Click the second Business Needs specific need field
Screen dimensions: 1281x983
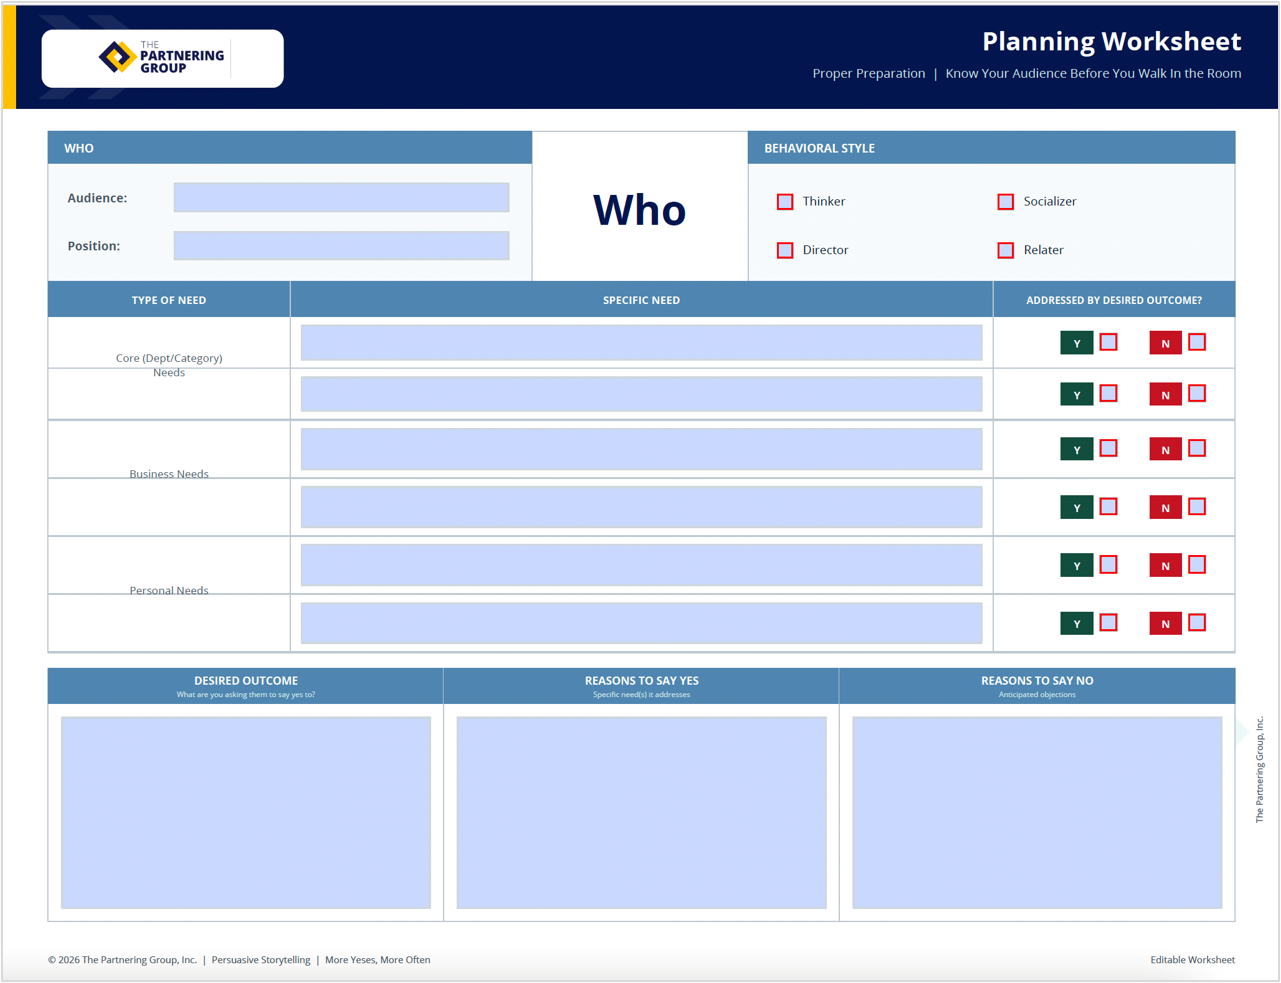(x=641, y=507)
